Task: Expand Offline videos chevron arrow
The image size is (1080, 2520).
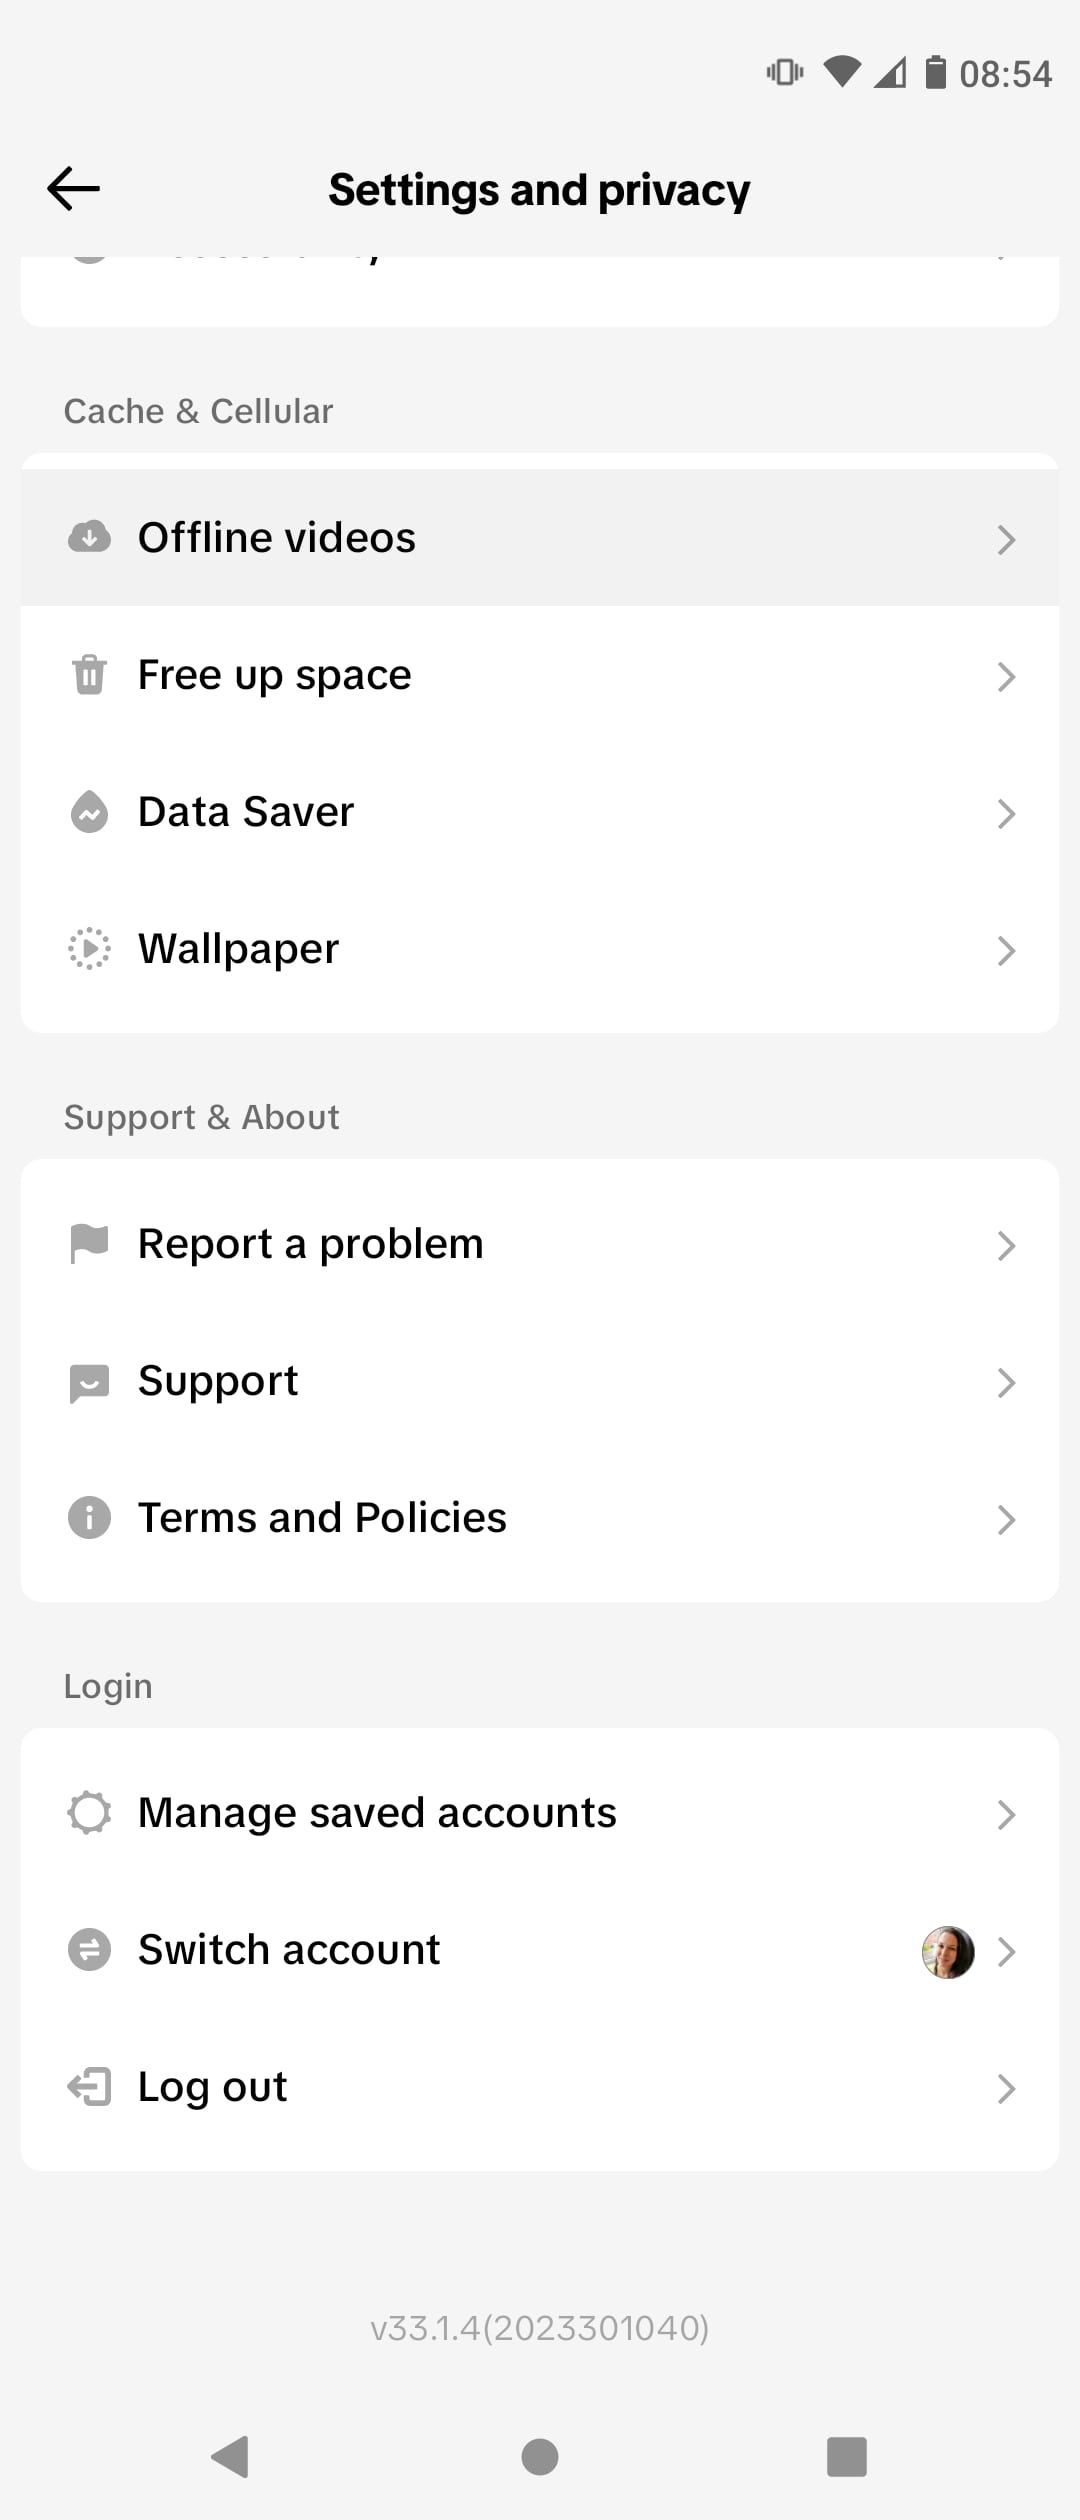Action: [1006, 540]
